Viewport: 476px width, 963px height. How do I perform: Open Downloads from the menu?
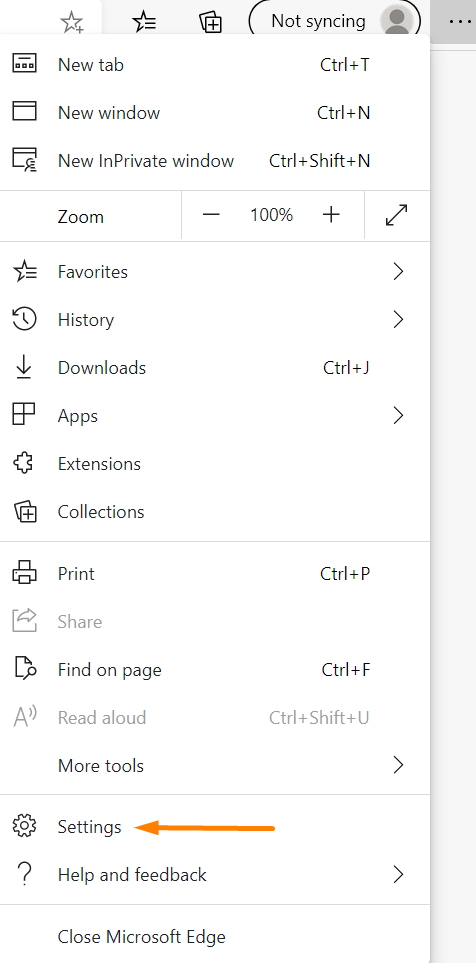215,367
